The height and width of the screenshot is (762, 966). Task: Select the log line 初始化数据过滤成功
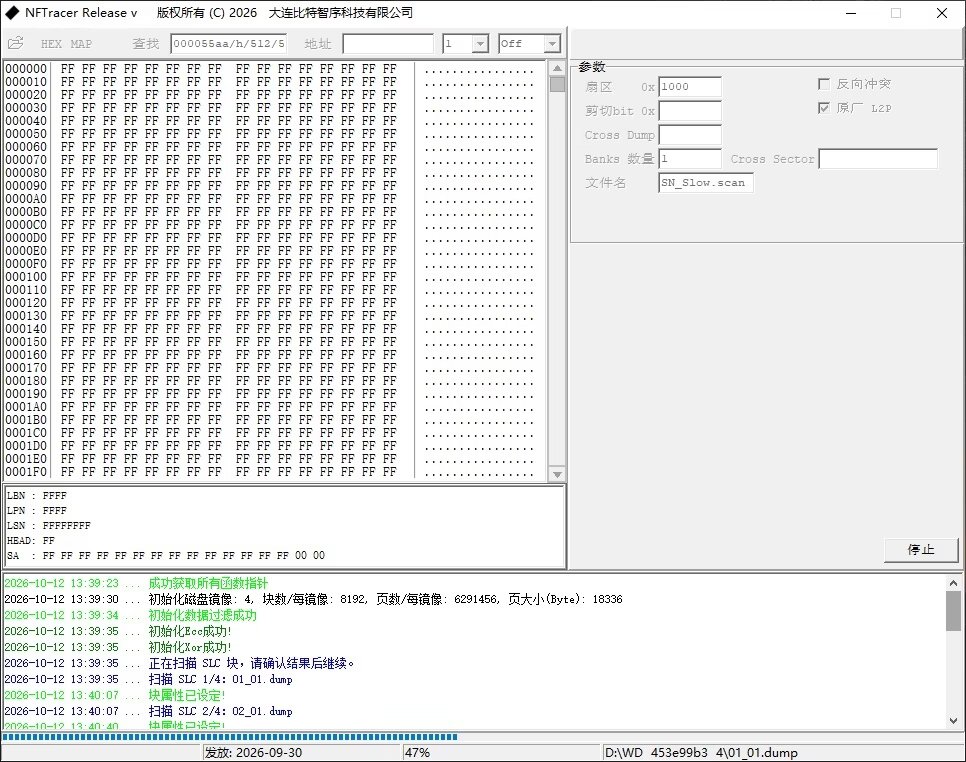(x=131, y=615)
